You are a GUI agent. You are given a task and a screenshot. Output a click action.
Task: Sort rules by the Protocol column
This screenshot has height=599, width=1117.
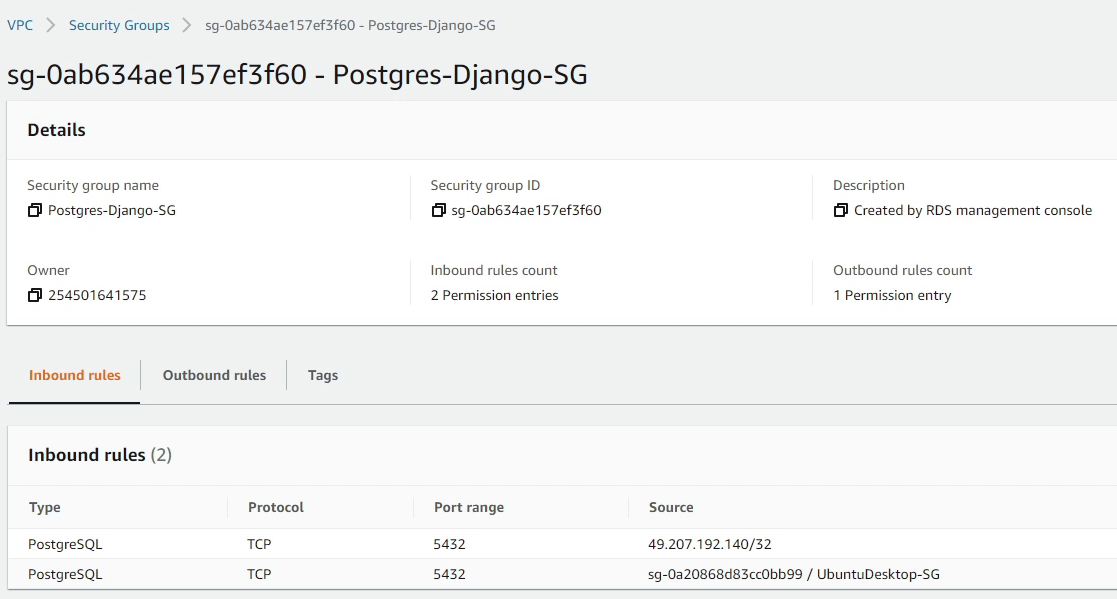point(274,507)
